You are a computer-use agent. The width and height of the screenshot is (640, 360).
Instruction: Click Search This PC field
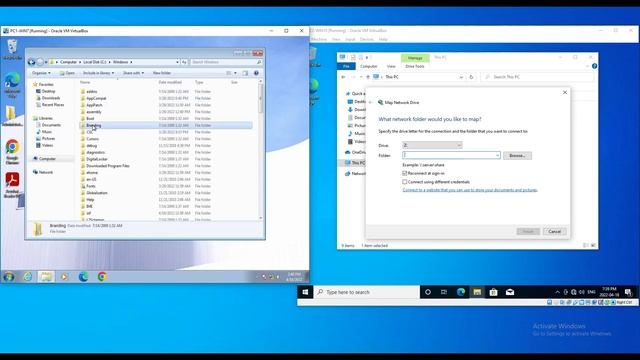pos(538,77)
